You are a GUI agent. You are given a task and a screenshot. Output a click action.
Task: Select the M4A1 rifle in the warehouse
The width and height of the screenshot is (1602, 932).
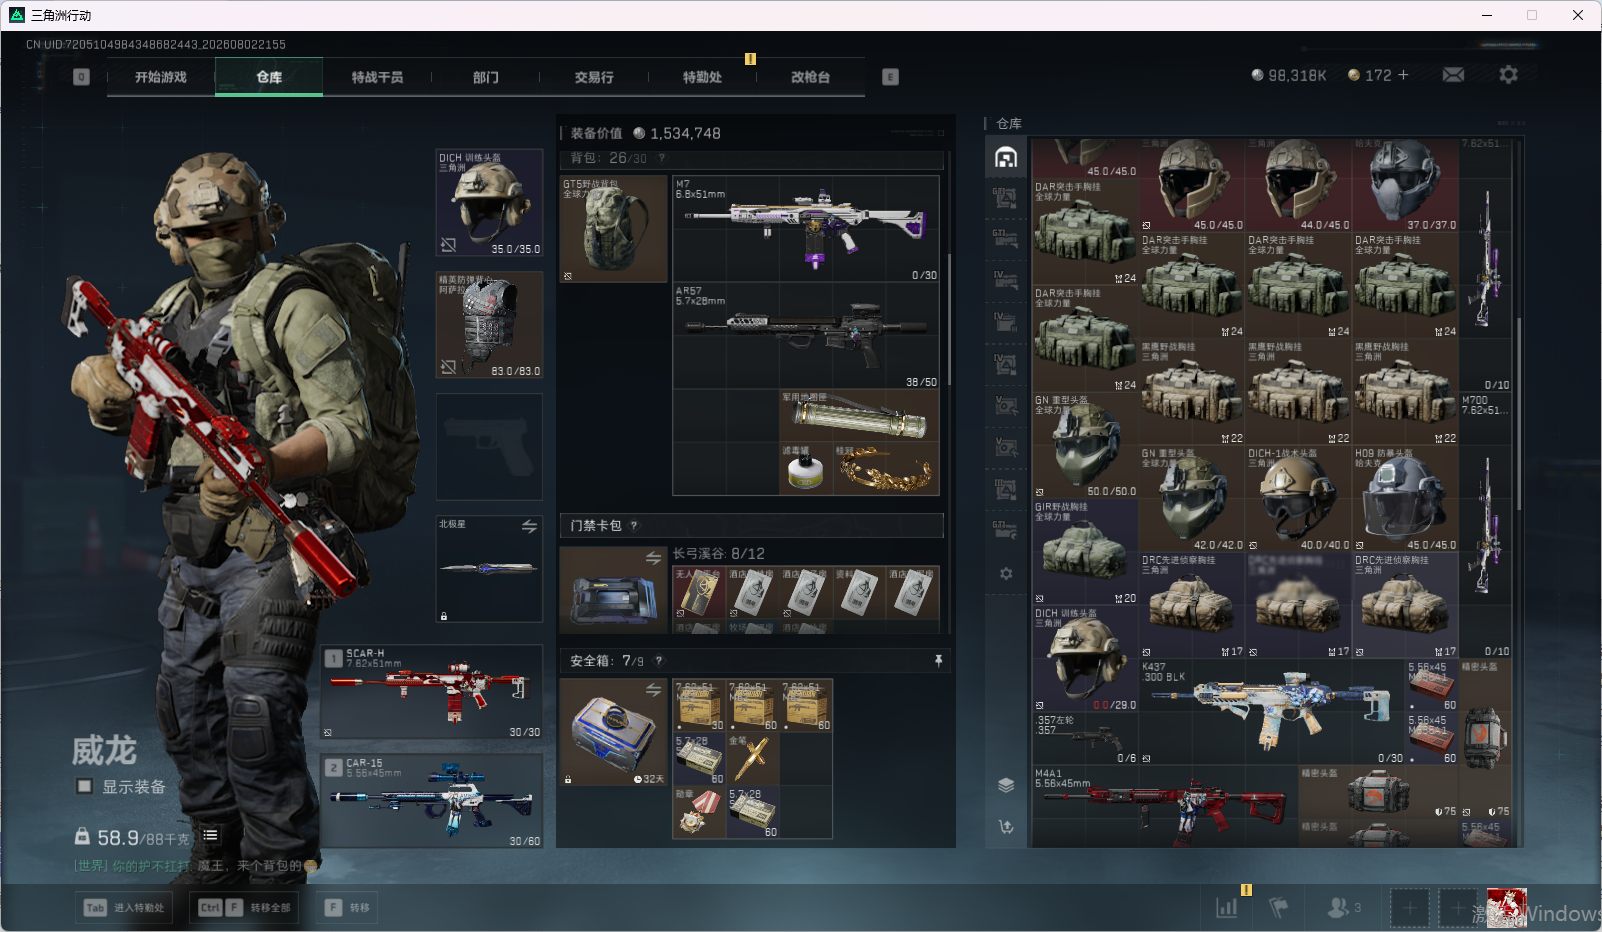click(1165, 806)
